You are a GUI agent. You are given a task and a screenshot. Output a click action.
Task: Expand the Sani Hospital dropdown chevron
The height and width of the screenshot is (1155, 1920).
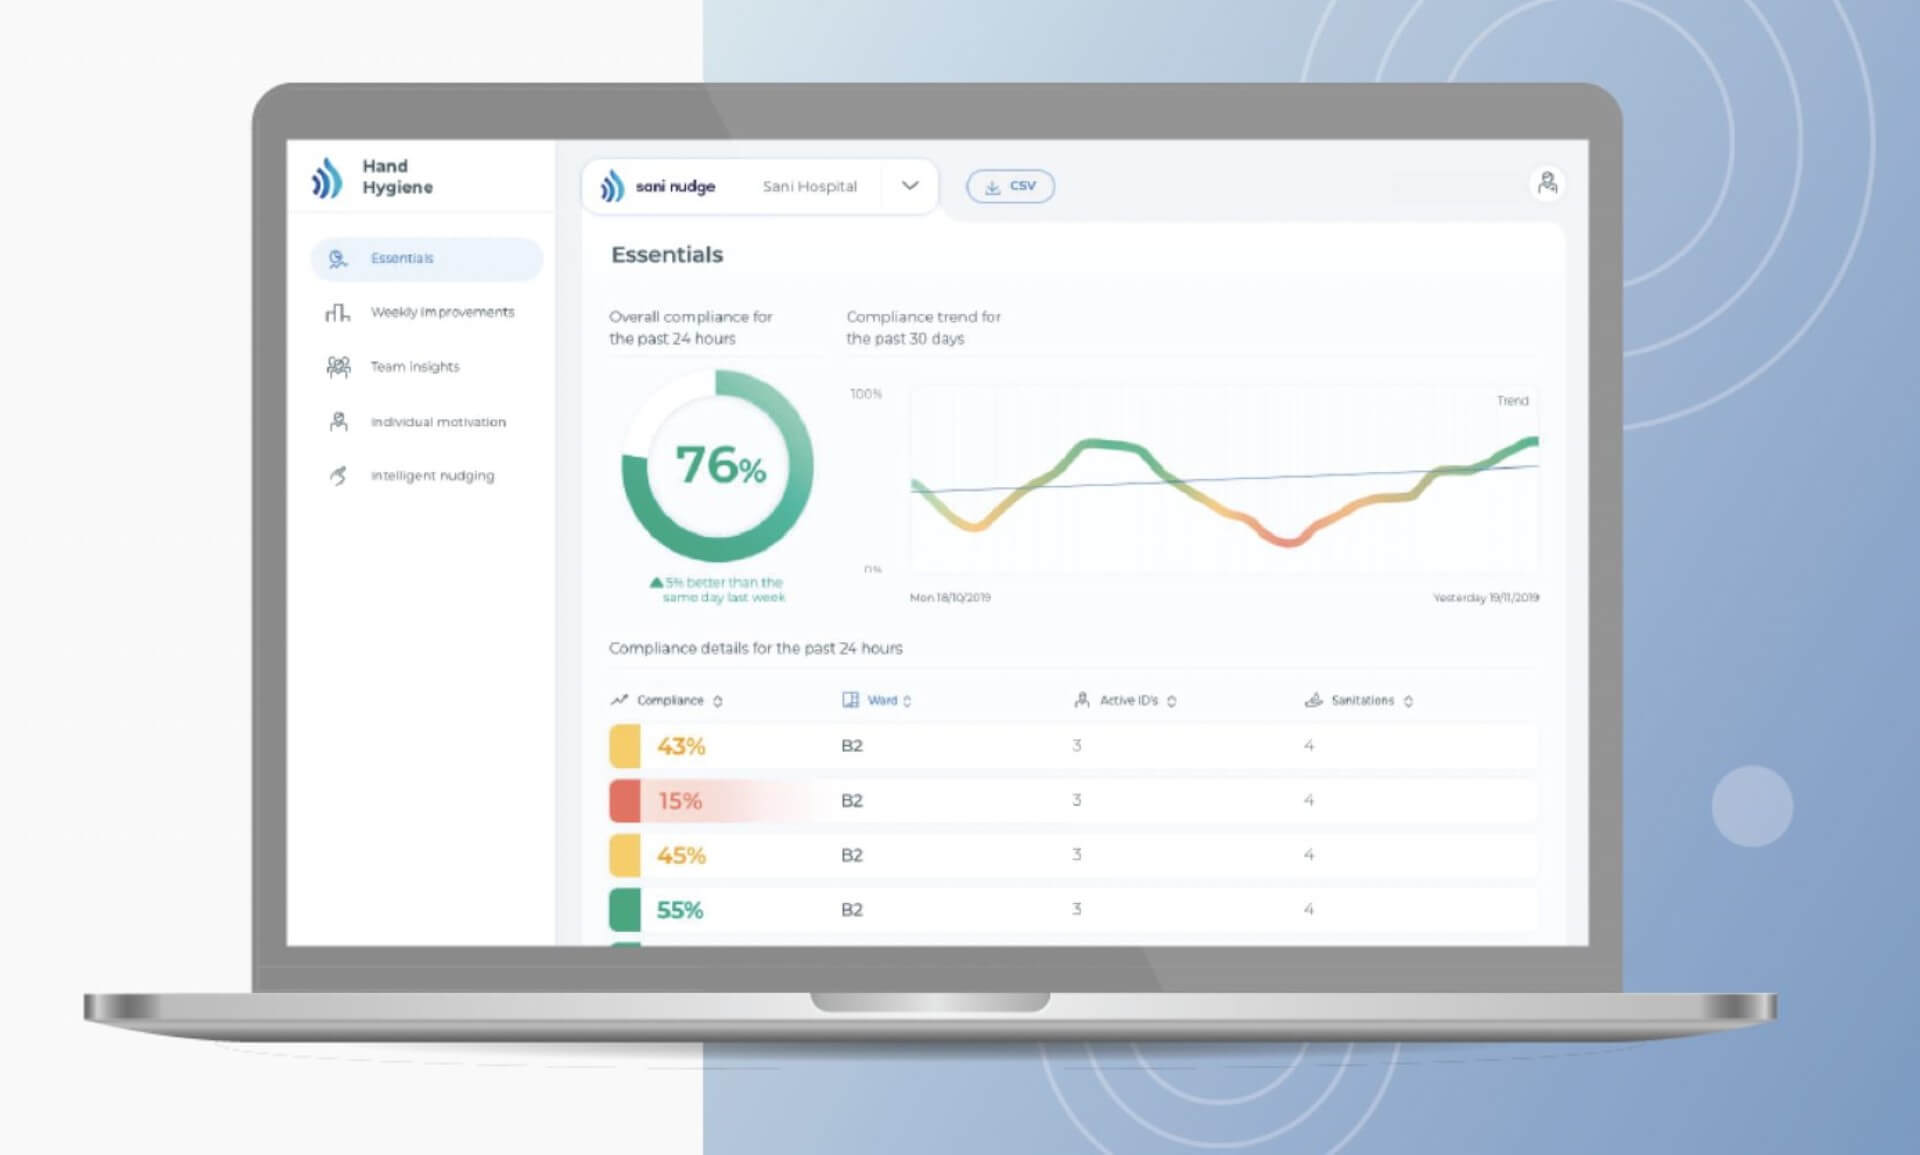pos(909,186)
